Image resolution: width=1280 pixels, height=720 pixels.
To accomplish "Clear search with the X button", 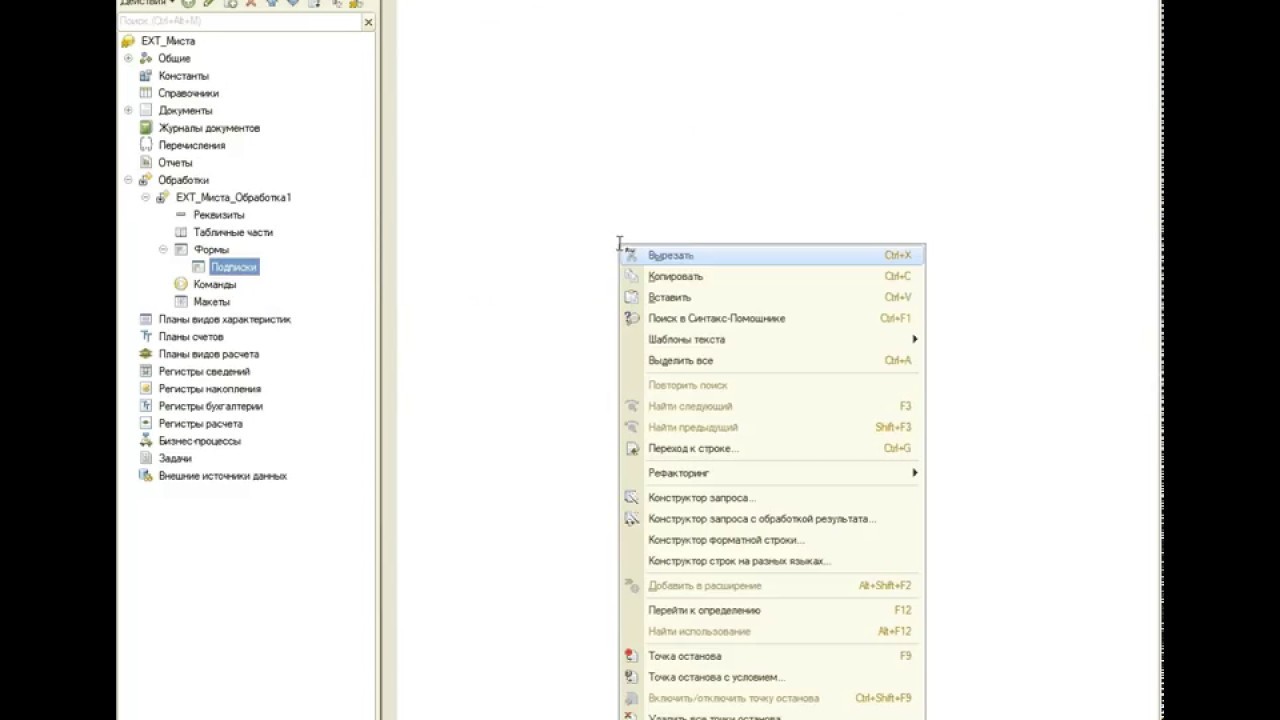I will point(368,21).
